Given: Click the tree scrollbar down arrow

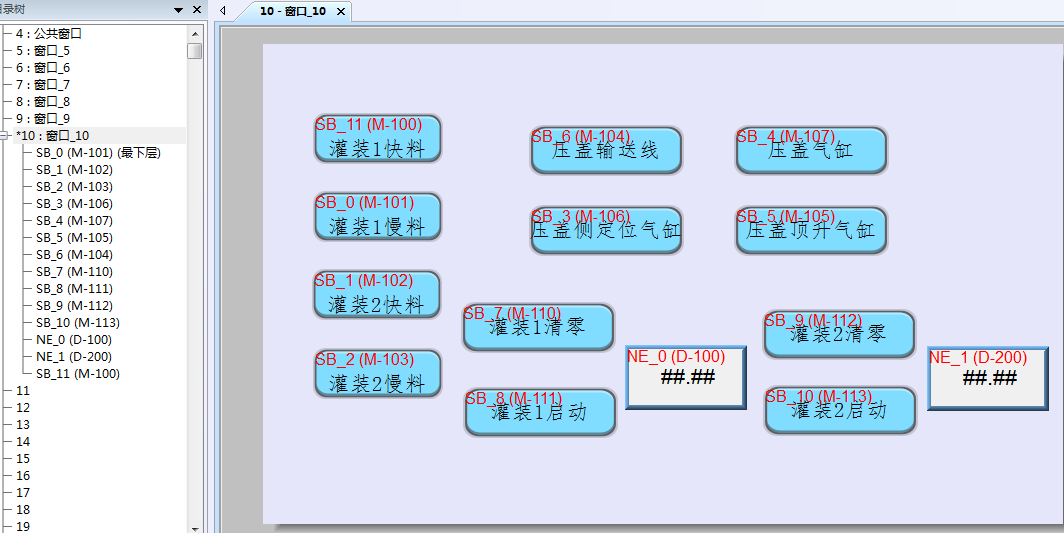Looking at the screenshot, I should tap(195, 527).
